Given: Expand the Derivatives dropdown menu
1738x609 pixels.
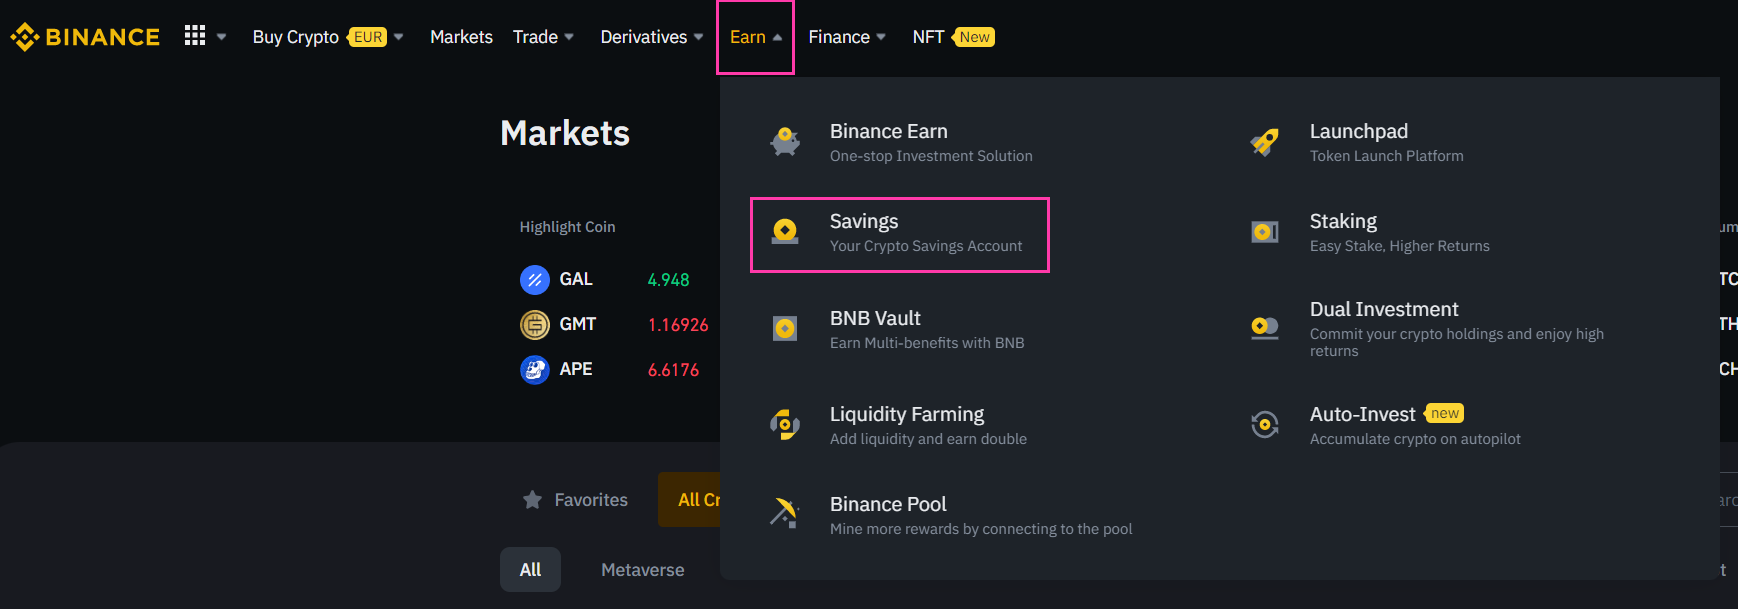Looking at the screenshot, I should [651, 37].
